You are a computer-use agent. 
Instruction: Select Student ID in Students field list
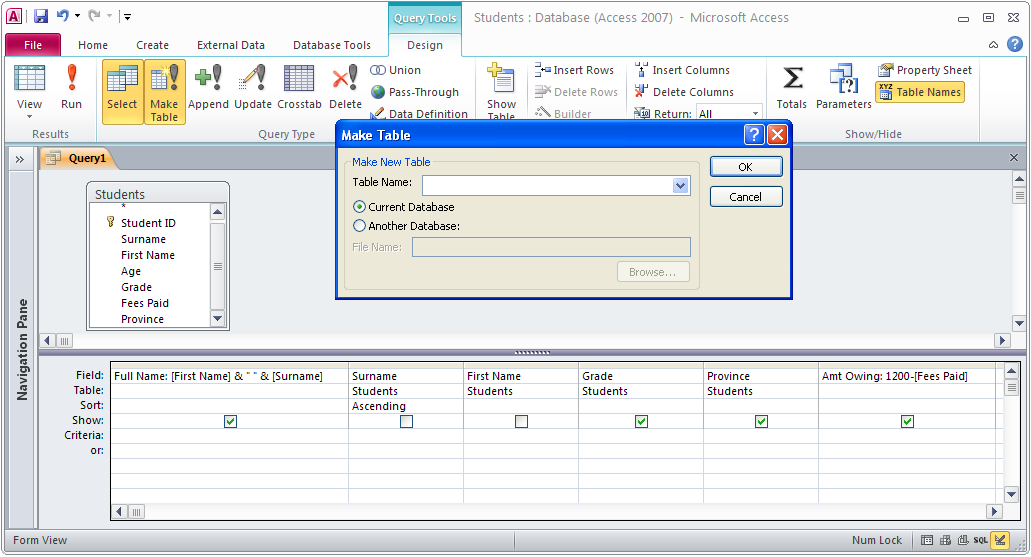(148, 223)
